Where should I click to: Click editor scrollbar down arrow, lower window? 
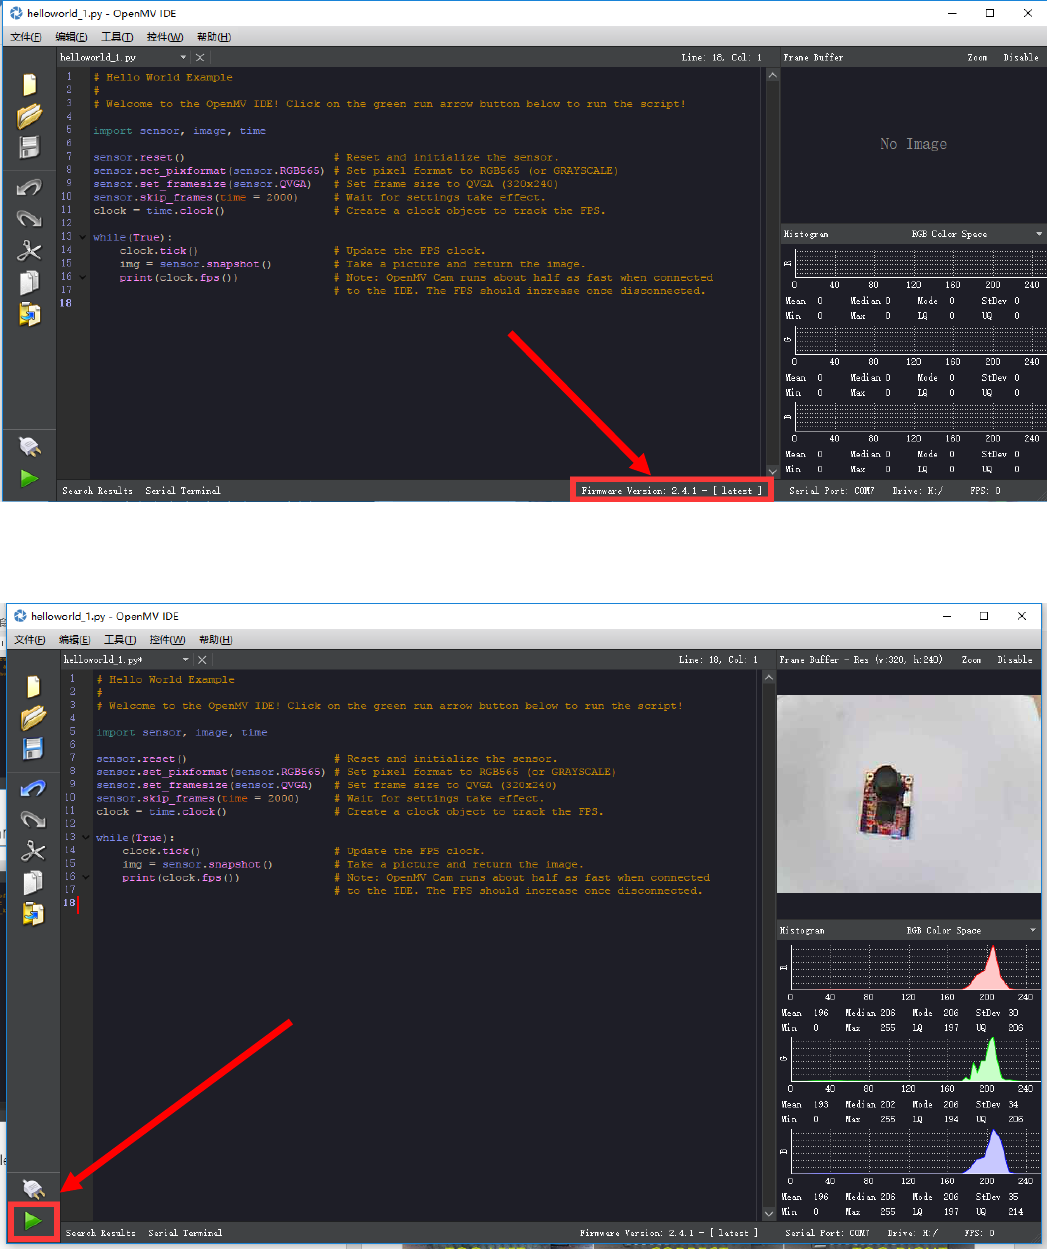click(x=769, y=1213)
